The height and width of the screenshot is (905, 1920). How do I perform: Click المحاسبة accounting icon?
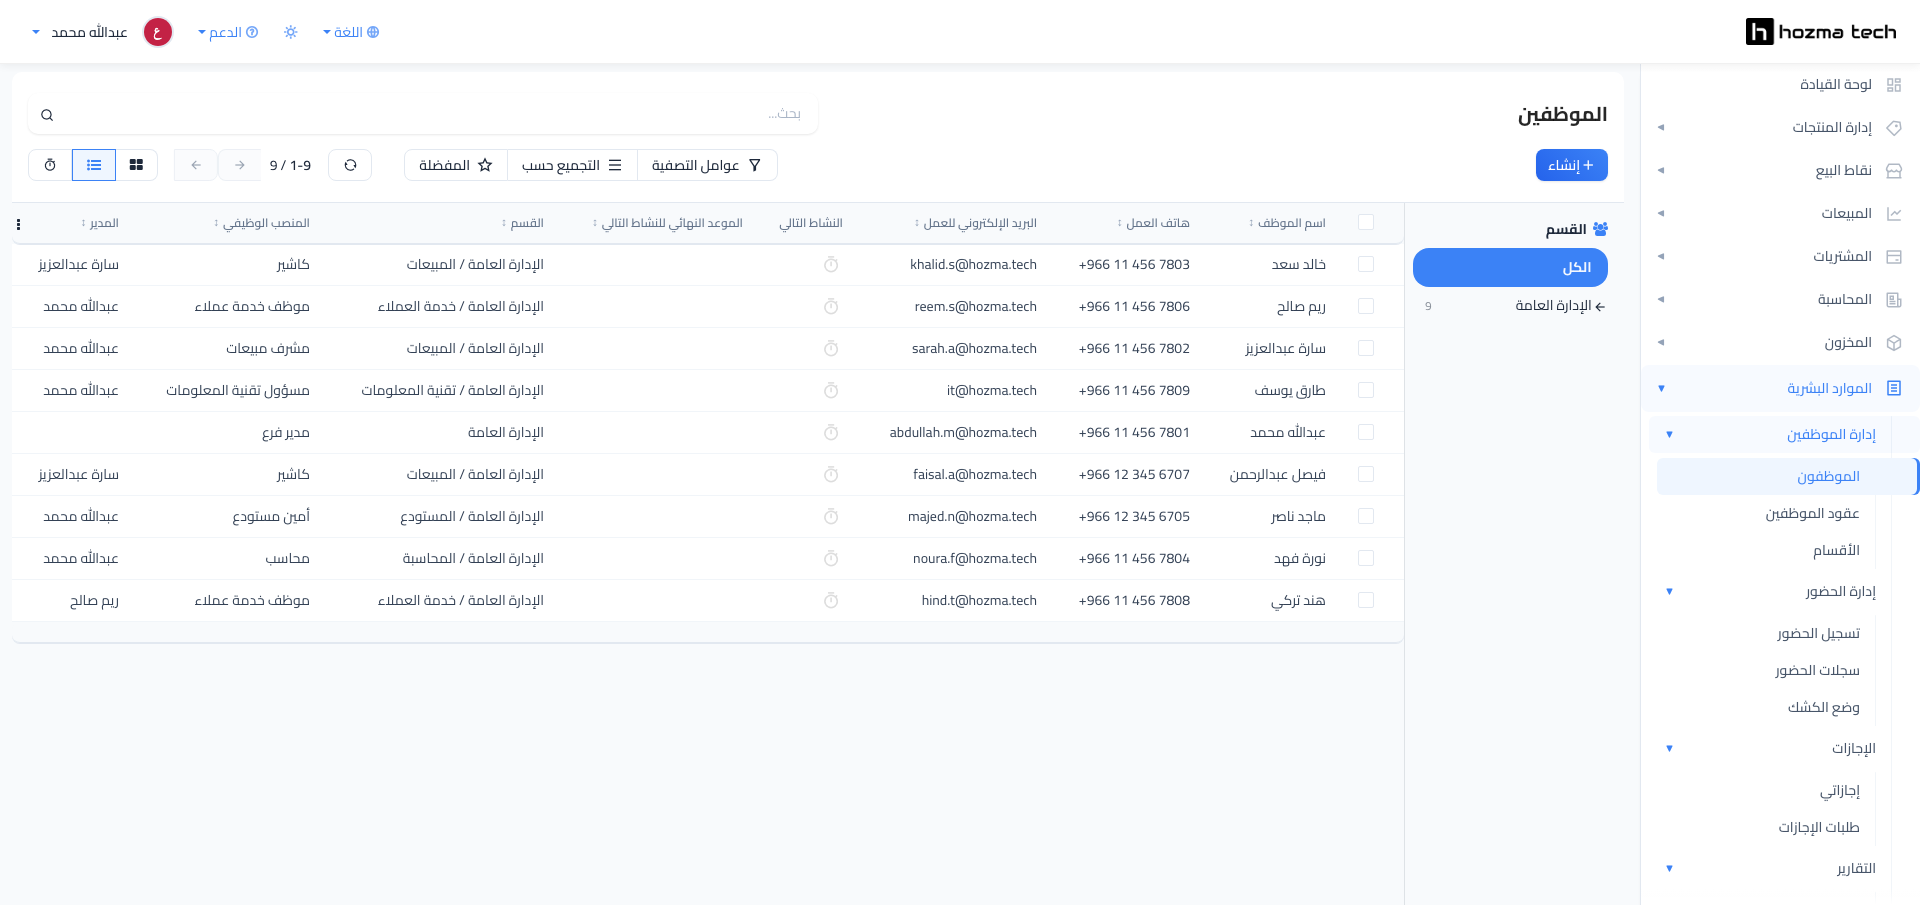point(1894,300)
